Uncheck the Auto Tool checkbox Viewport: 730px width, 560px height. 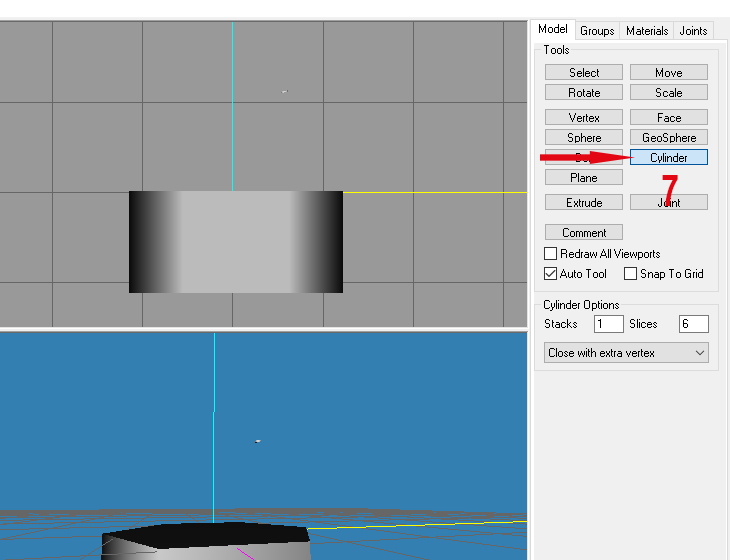(550, 274)
